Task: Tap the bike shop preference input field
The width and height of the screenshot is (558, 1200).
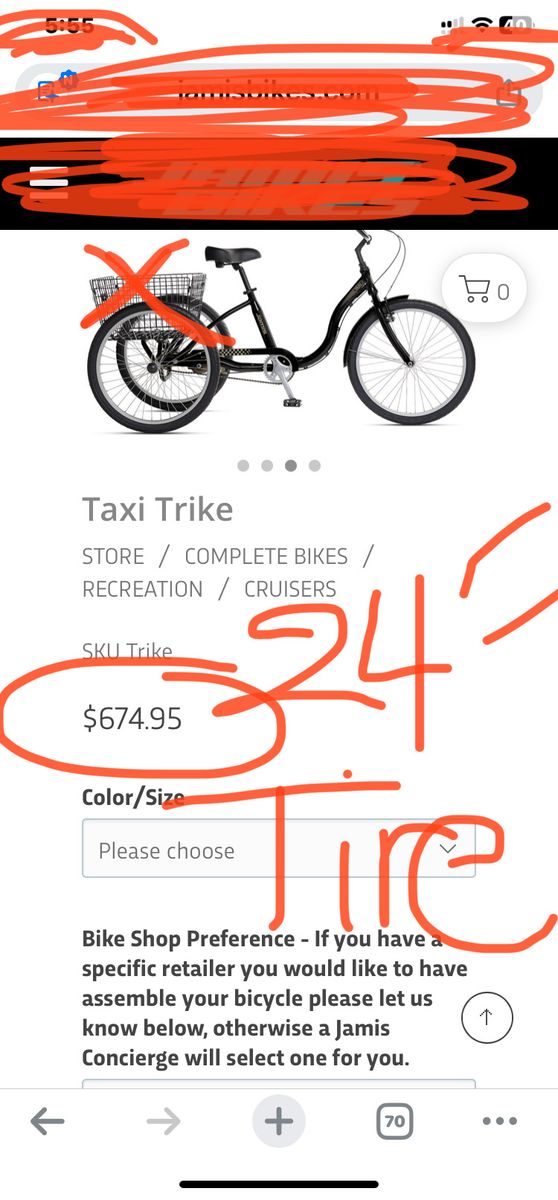Action: coord(279,1084)
